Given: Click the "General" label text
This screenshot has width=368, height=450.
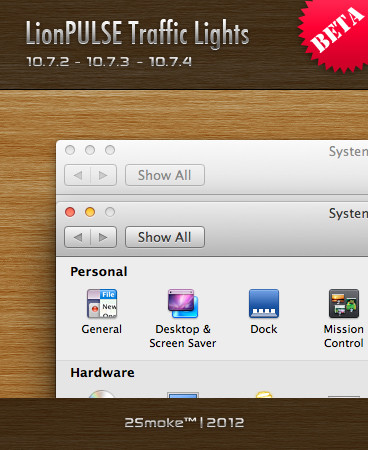Looking at the screenshot, I should (x=102, y=329).
